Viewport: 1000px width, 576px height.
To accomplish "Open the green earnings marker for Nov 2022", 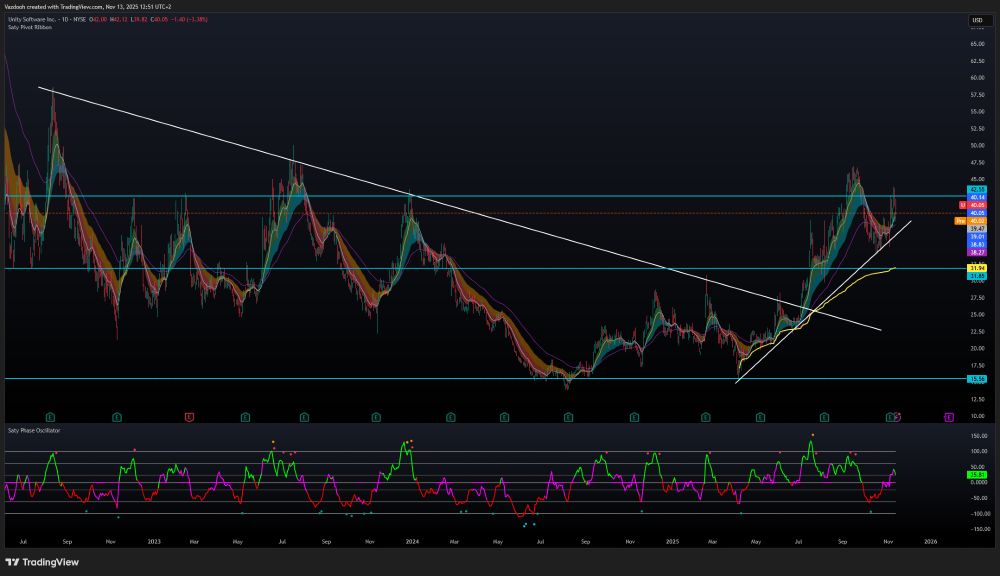I will 117,417.
